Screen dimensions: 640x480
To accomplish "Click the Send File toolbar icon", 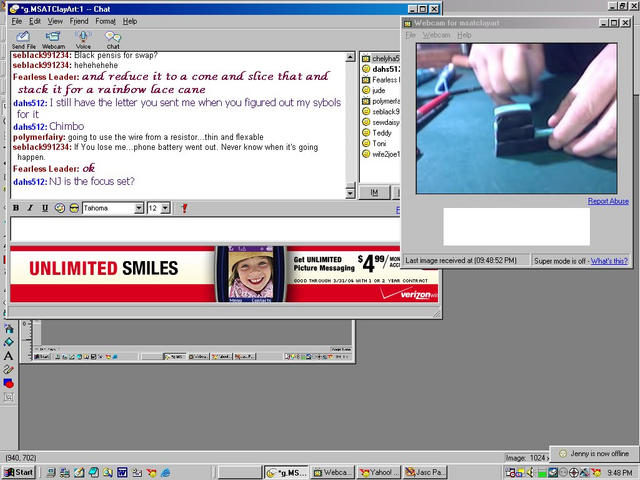I will (x=23, y=40).
